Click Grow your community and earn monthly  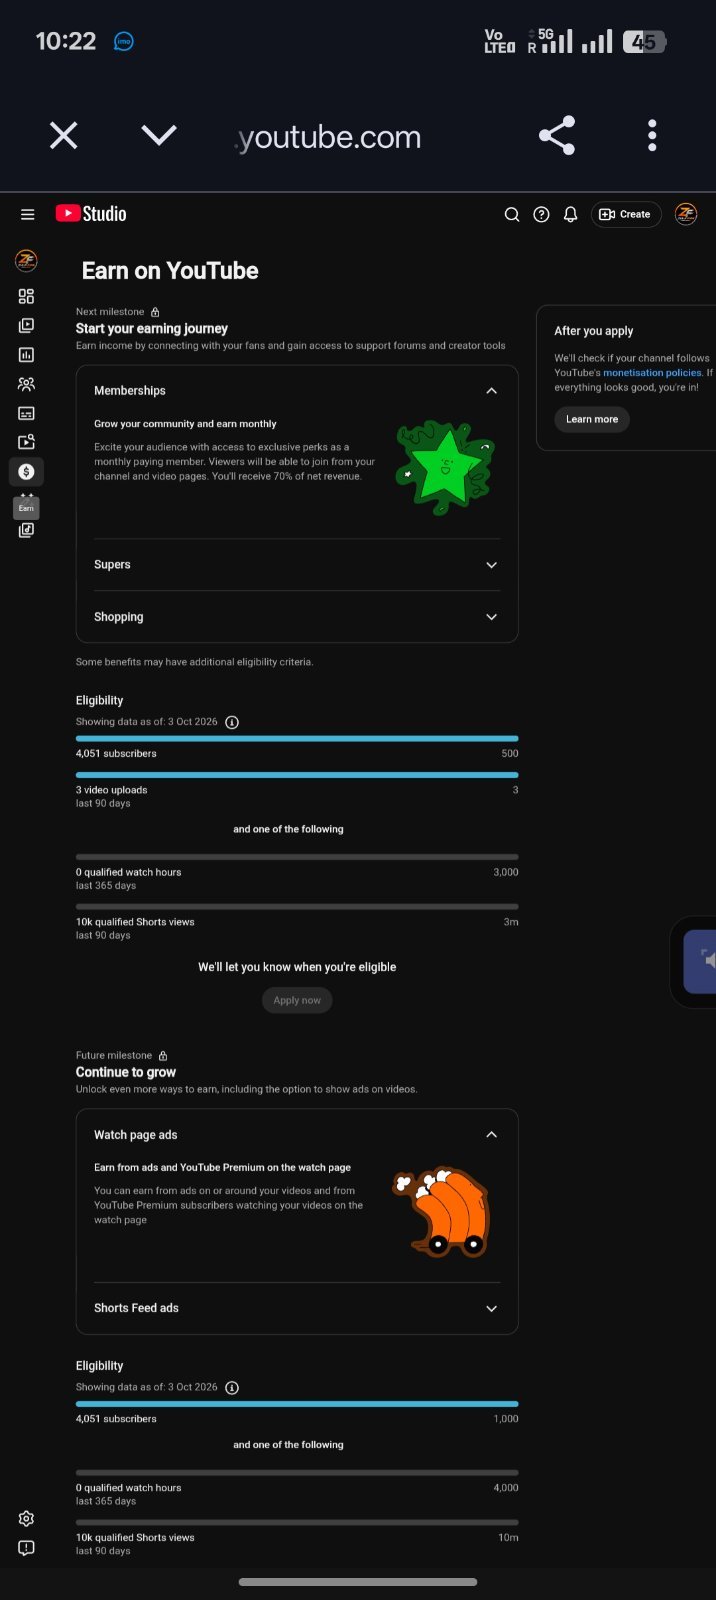pyautogui.click(x=185, y=424)
